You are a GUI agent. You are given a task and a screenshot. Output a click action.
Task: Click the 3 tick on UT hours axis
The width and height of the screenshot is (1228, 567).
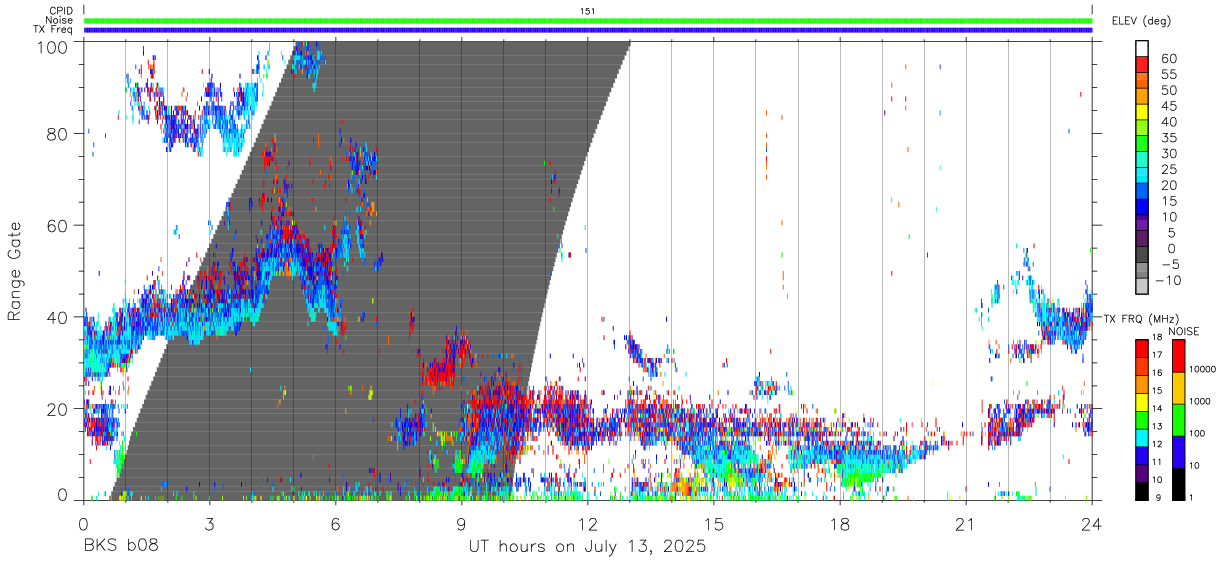(x=210, y=524)
